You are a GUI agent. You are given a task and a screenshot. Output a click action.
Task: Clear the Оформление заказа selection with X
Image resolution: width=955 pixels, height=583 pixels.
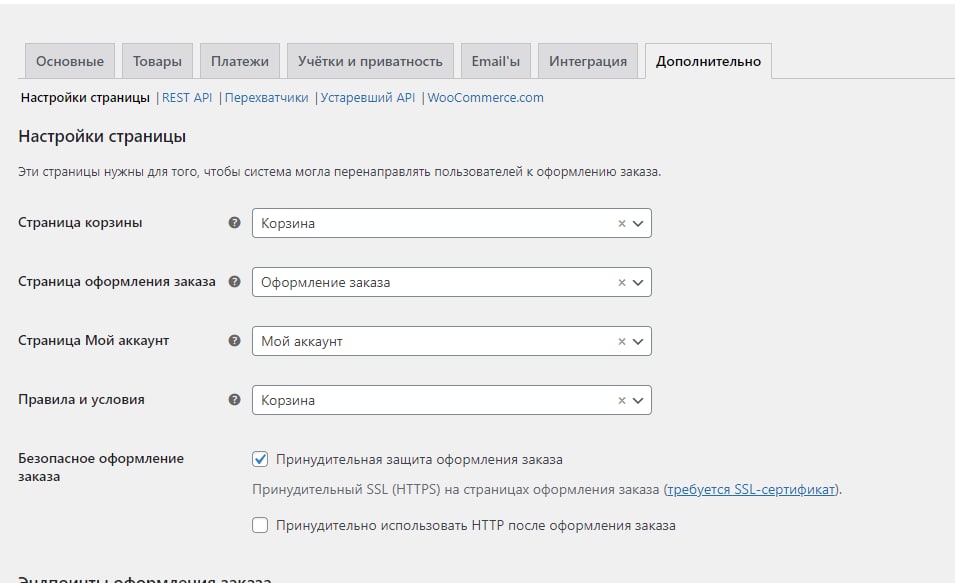coord(621,283)
